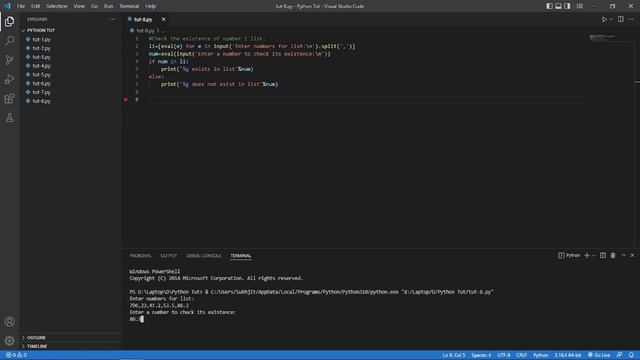Open the Manage gear settings
Viewport: 640px width, 360px height.
pos(9,340)
